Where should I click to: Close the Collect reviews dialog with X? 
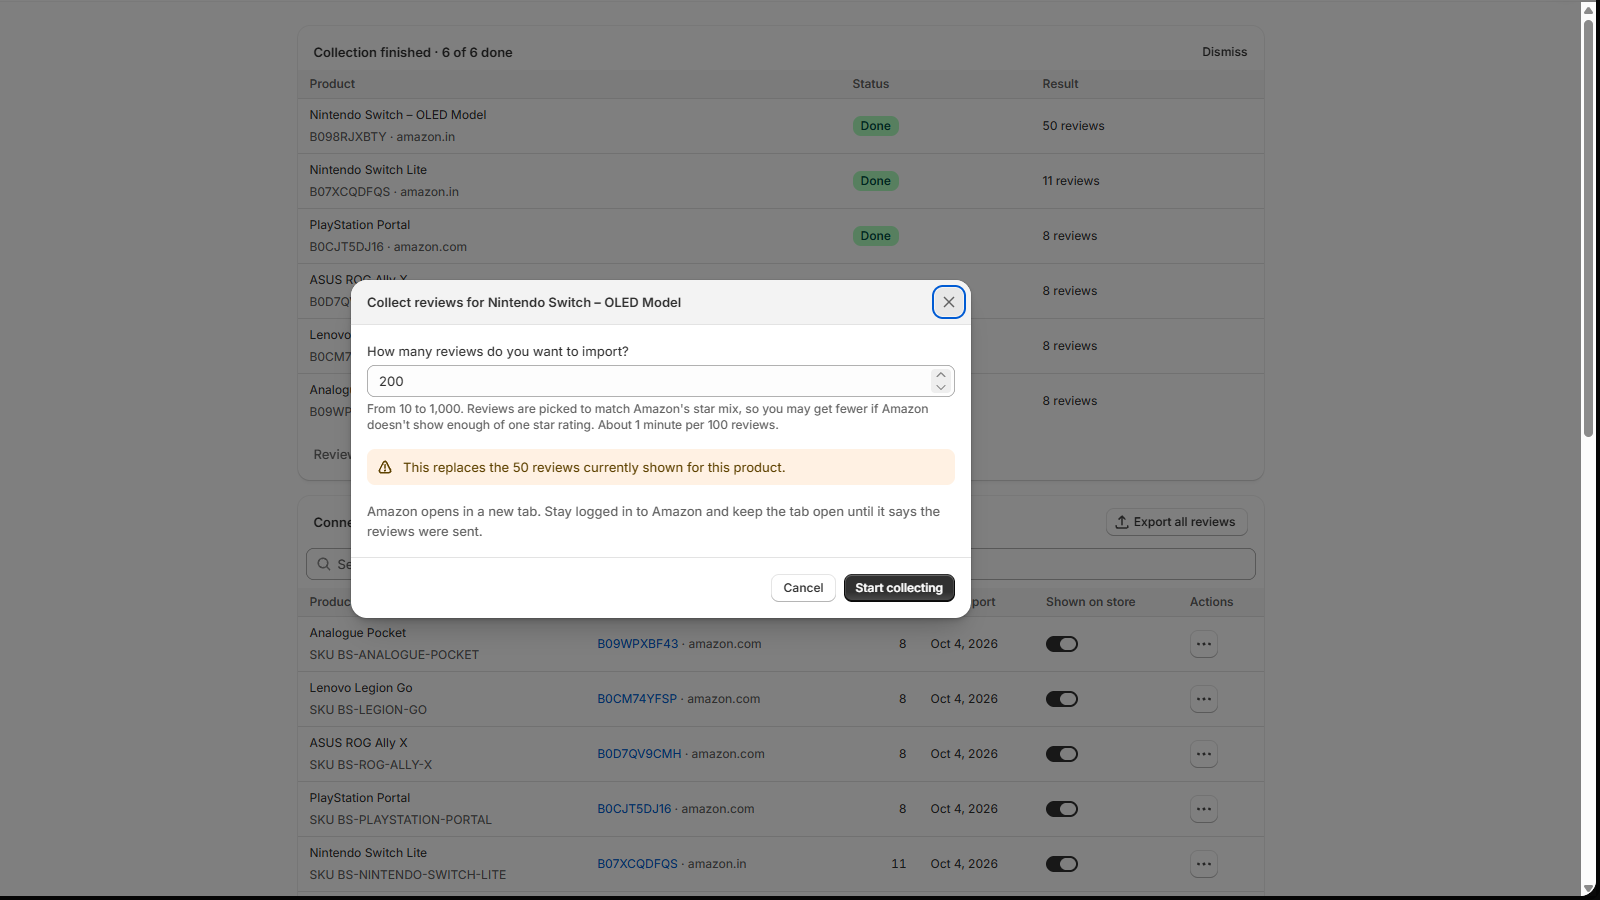point(948,302)
